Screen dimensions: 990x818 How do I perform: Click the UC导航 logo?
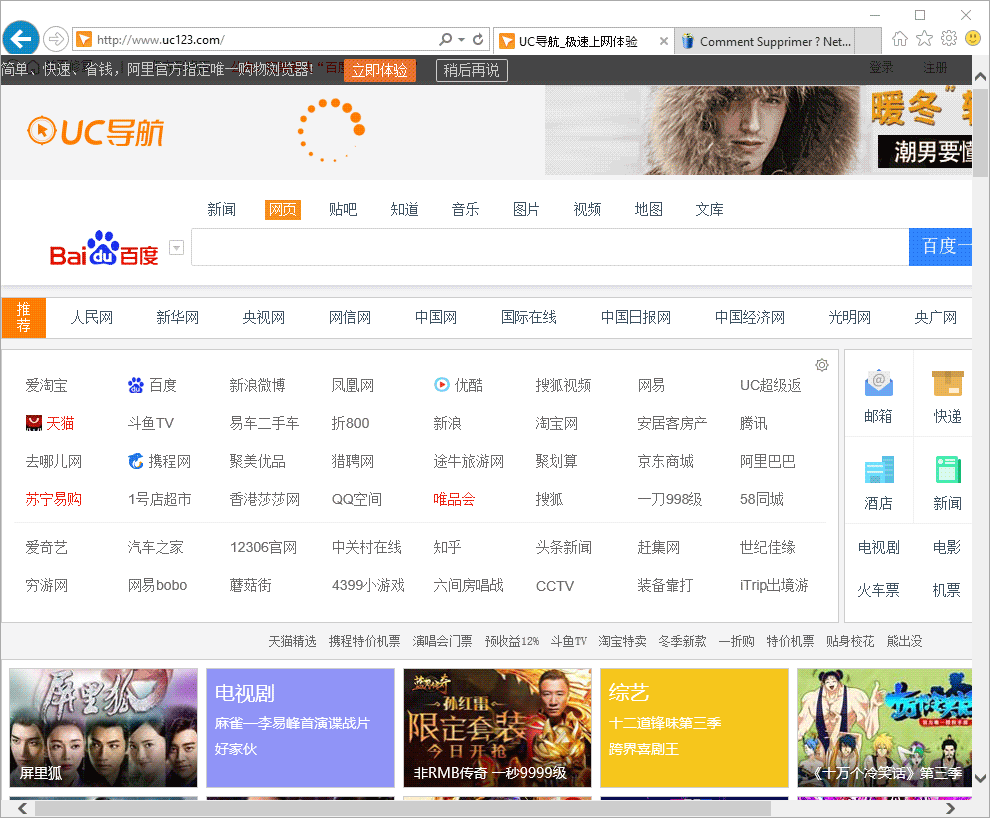(x=95, y=132)
